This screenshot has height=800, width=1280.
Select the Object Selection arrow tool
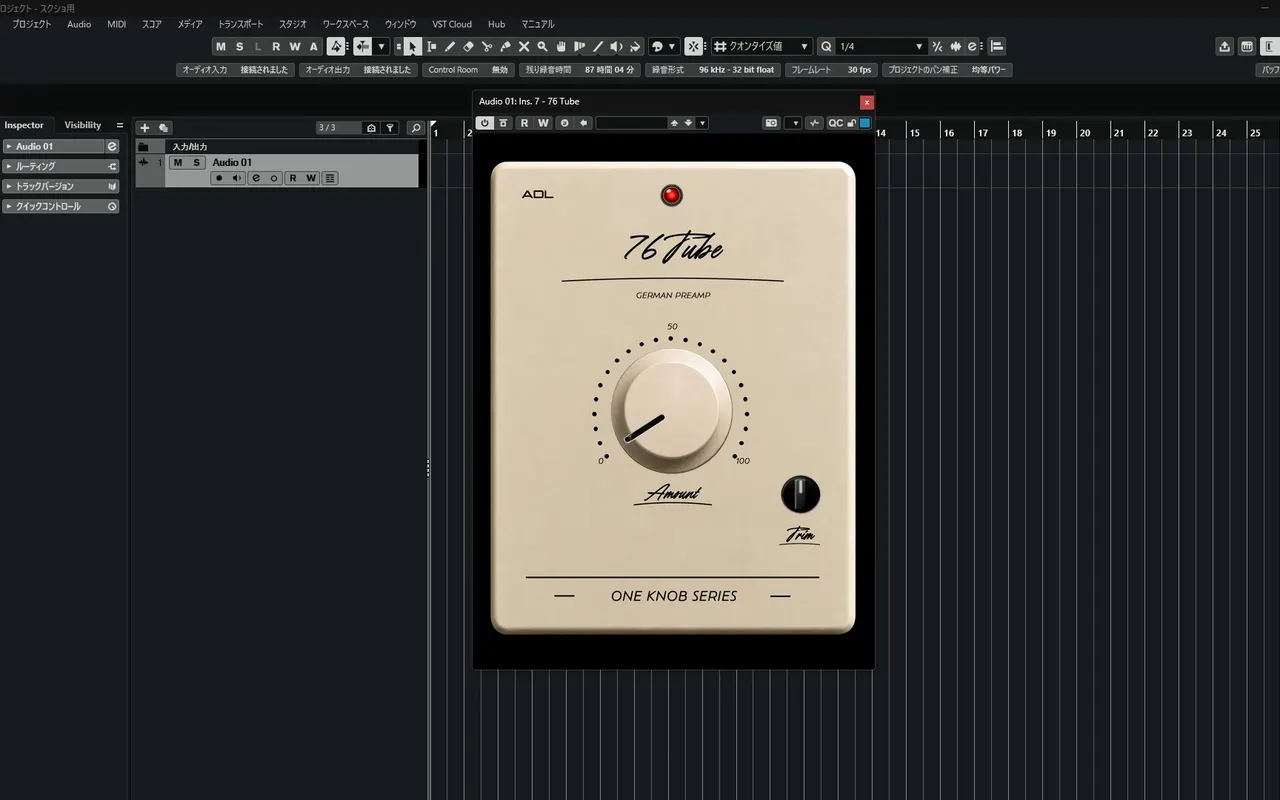tap(412, 46)
